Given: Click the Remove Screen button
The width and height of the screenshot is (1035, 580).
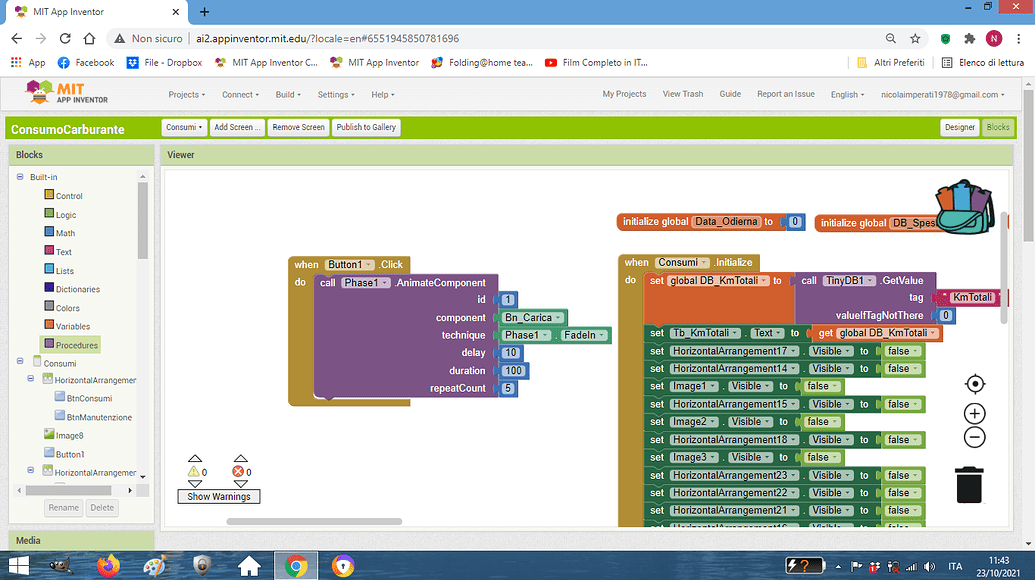Looking at the screenshot, I should [298, 127].
